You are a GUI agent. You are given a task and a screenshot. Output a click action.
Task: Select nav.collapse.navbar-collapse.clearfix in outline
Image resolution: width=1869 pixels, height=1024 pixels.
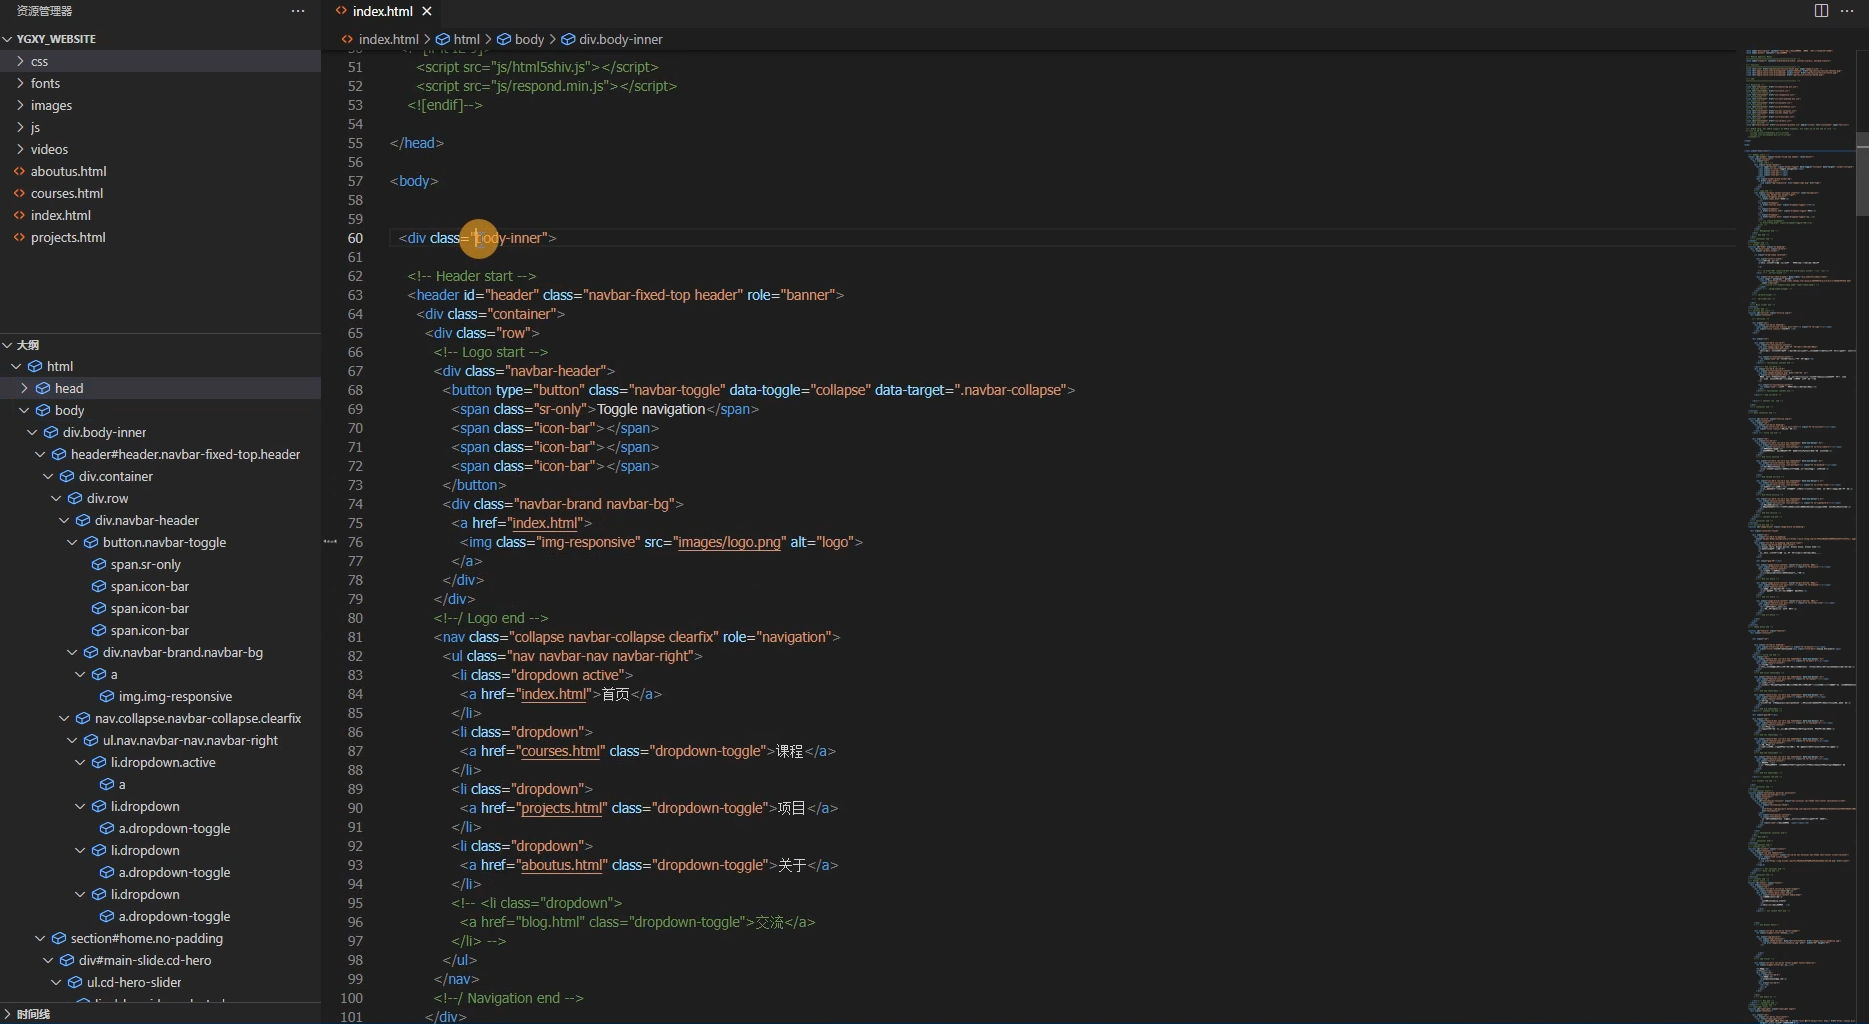point(198,718)
